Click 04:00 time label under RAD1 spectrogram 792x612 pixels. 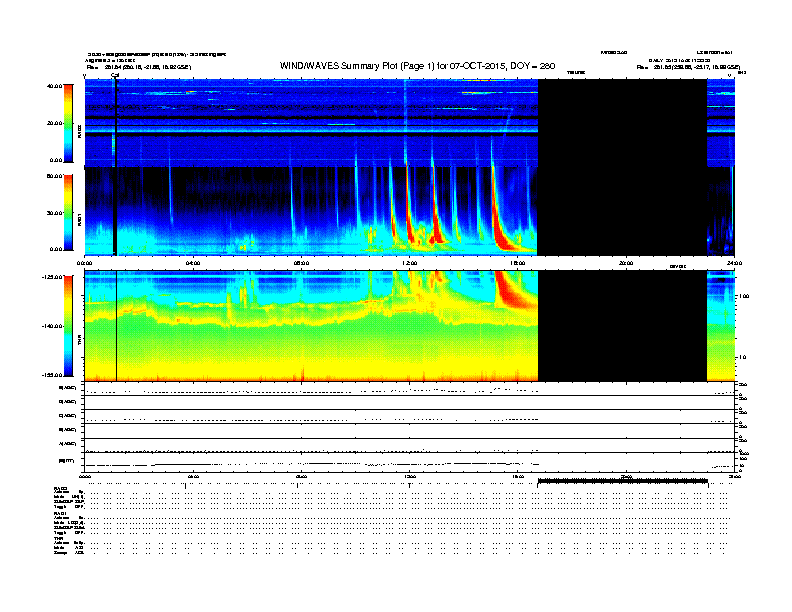coord(193,263)
